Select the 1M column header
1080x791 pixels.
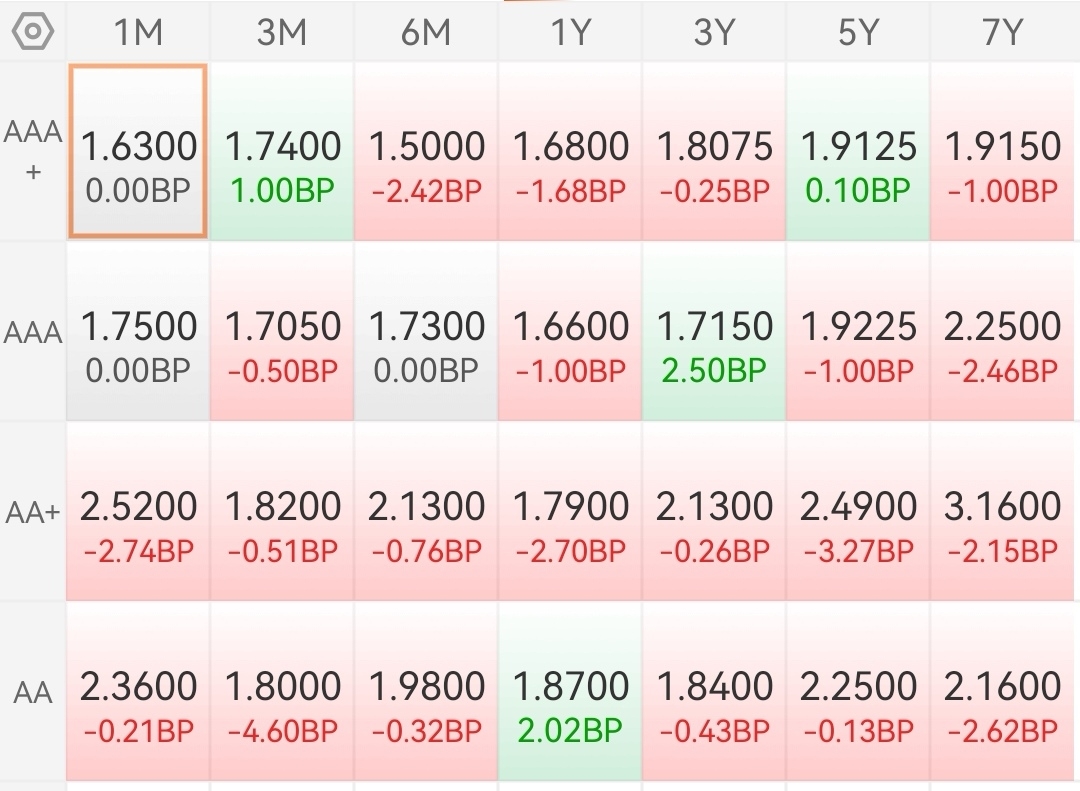pyautogui.click(x=138, y=32)
